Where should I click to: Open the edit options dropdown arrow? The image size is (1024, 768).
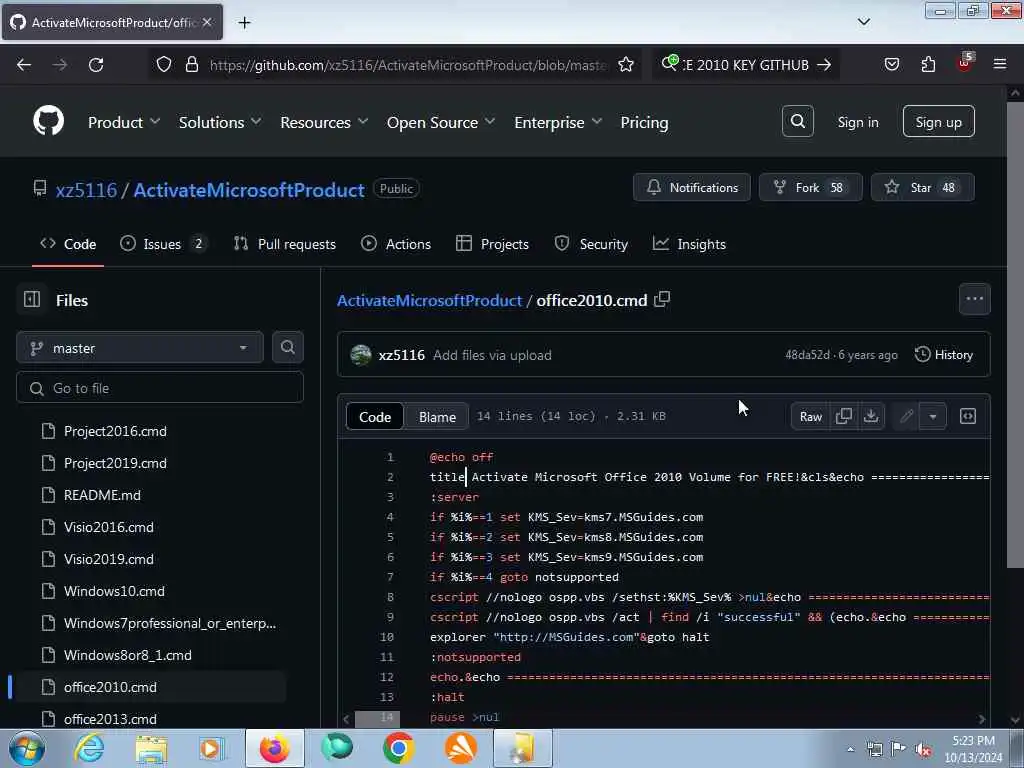tap(933, 416)
